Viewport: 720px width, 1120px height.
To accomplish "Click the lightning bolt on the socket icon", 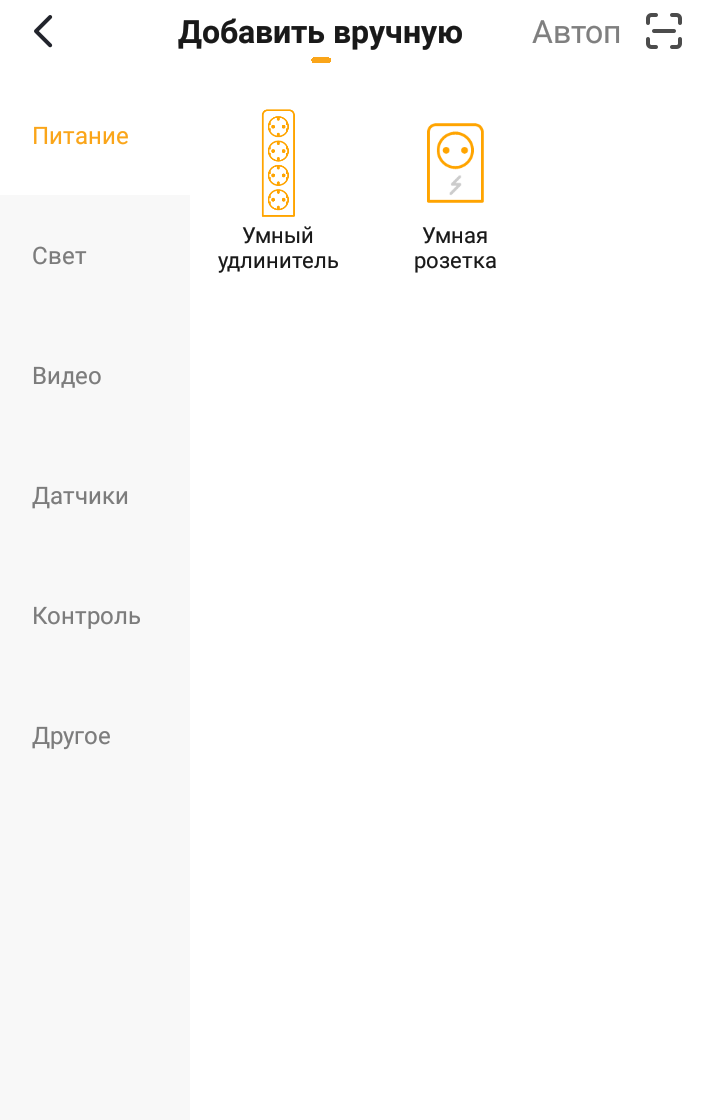I will 455,185.
